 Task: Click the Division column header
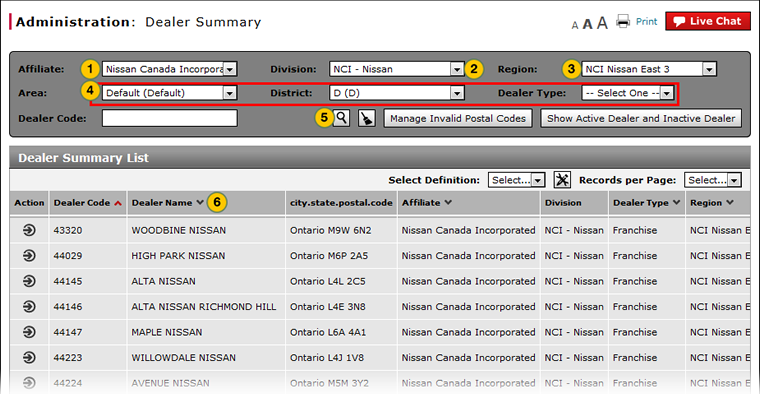pos(563,203)
